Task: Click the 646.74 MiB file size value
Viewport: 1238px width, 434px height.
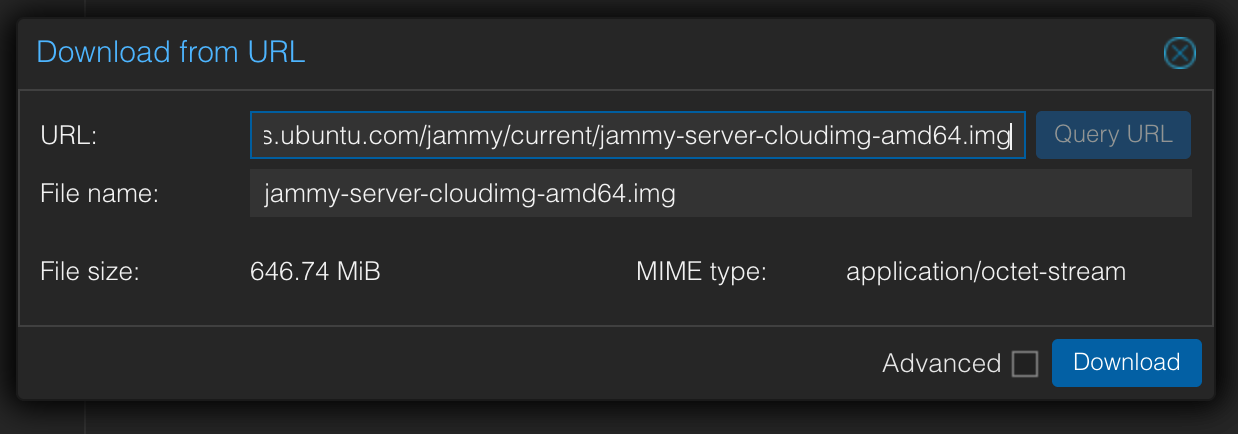Action: pyautogui.click(x=315, y=271)
